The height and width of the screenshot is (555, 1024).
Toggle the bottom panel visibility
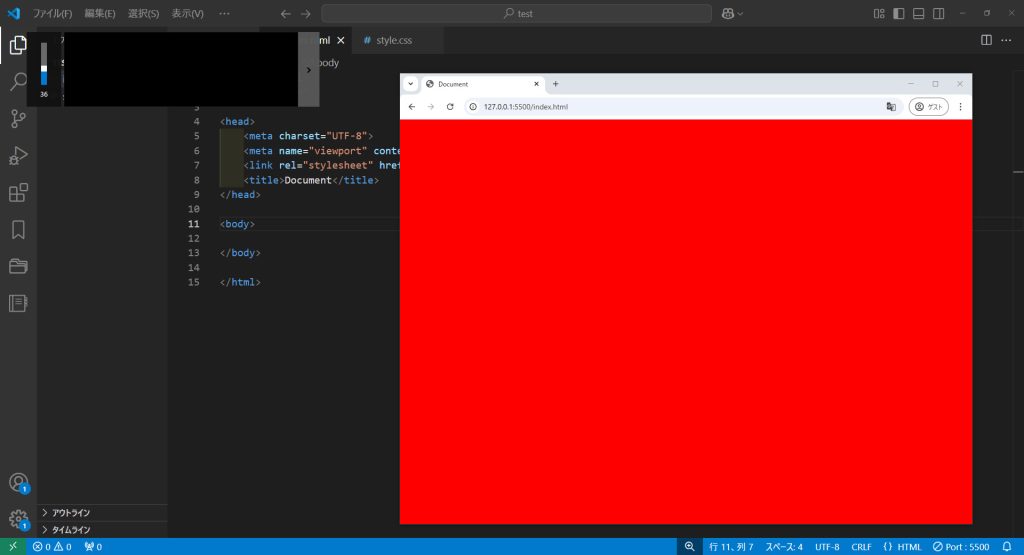pyautogui.click(x=918, y=14)
